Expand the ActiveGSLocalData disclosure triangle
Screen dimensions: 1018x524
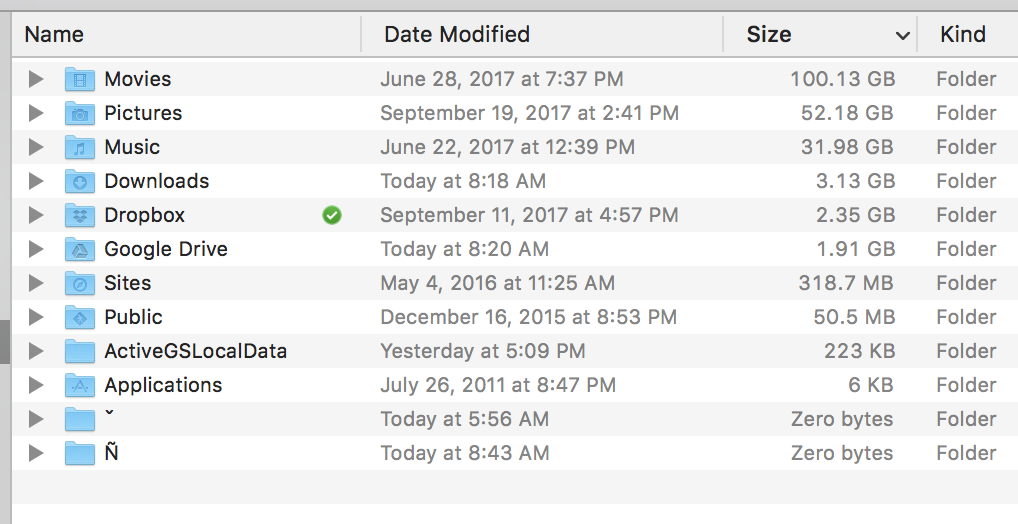(x=36, y=351)
